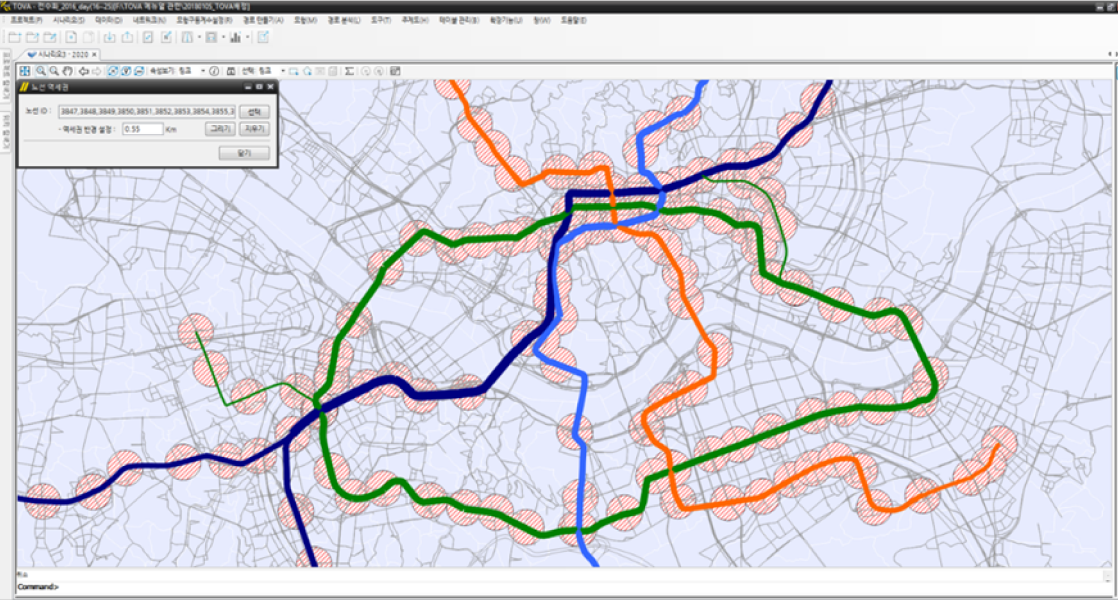The width and height of the screenshot is (1118, 600).
Task: Click the zoom out magnifier tool
Action: 54,71
